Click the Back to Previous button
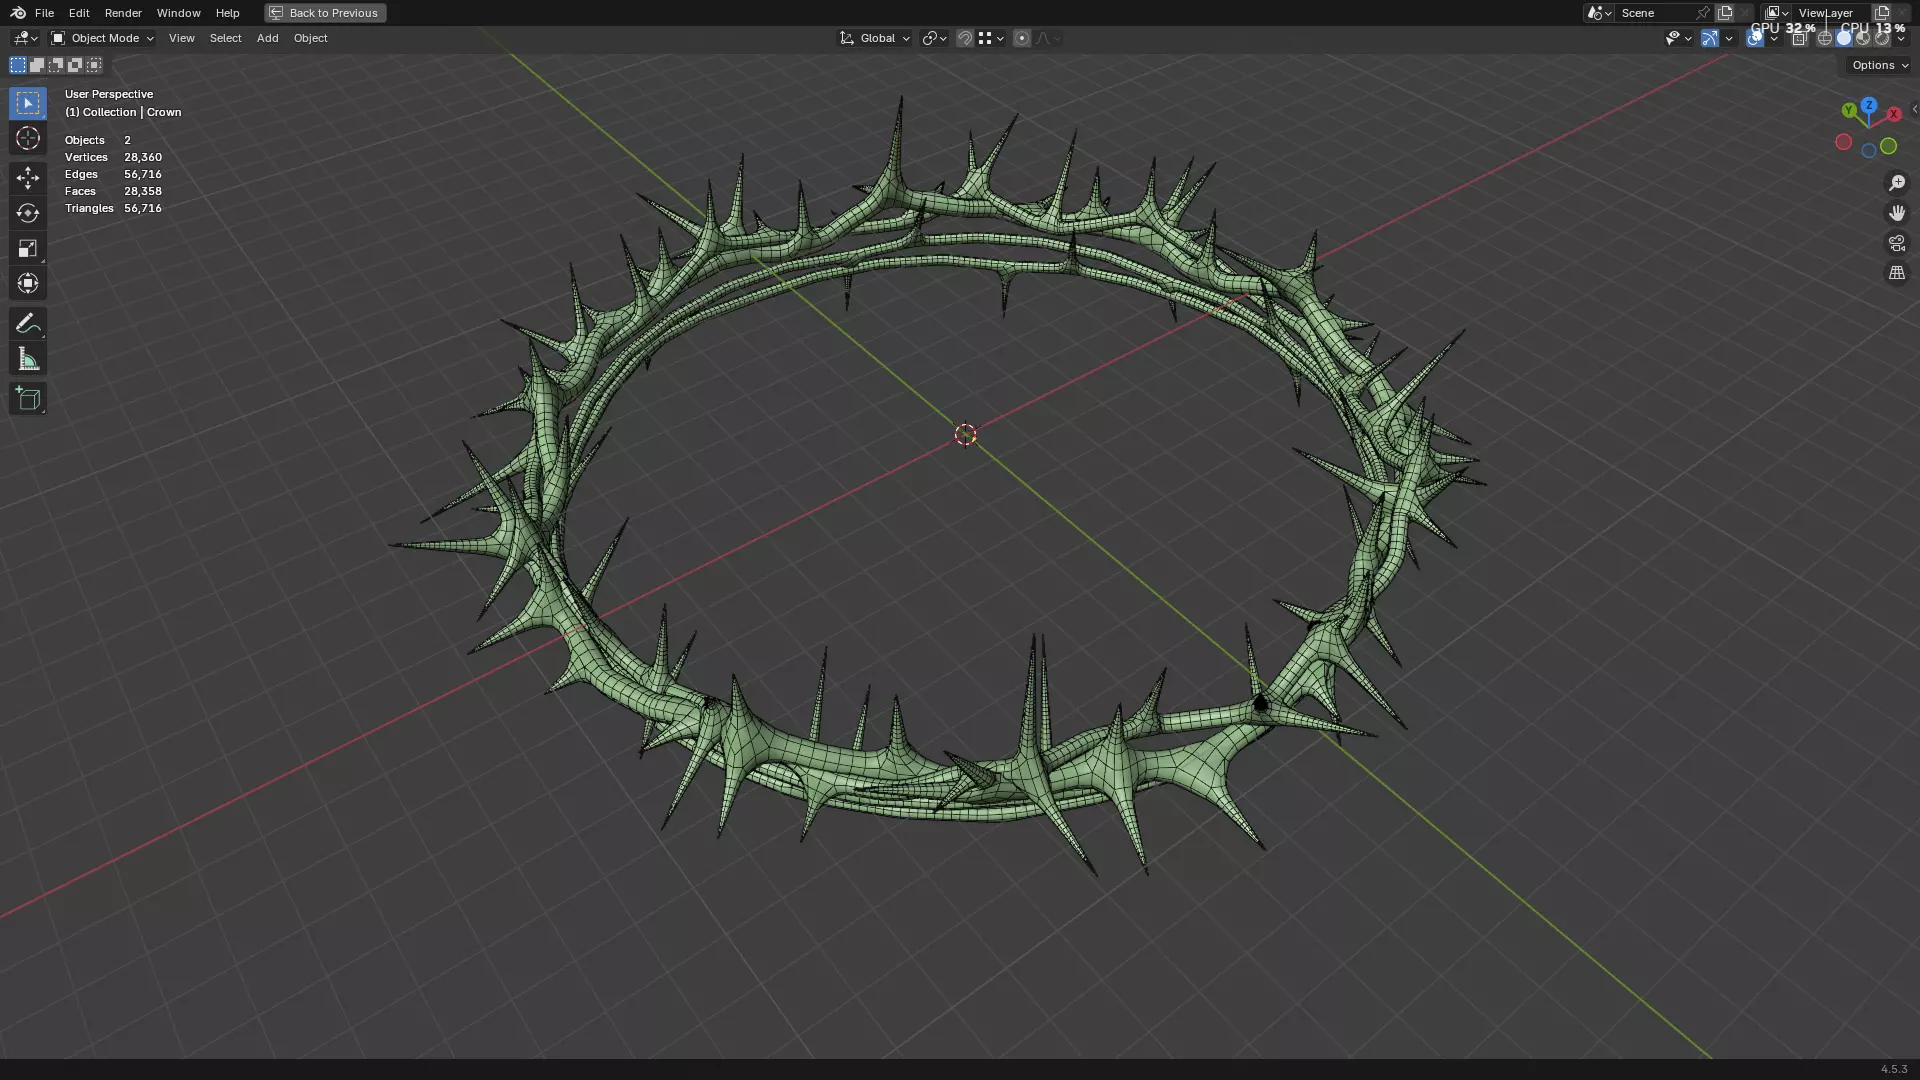Screen dimensions: 1920x1080 tap(325, 13)
